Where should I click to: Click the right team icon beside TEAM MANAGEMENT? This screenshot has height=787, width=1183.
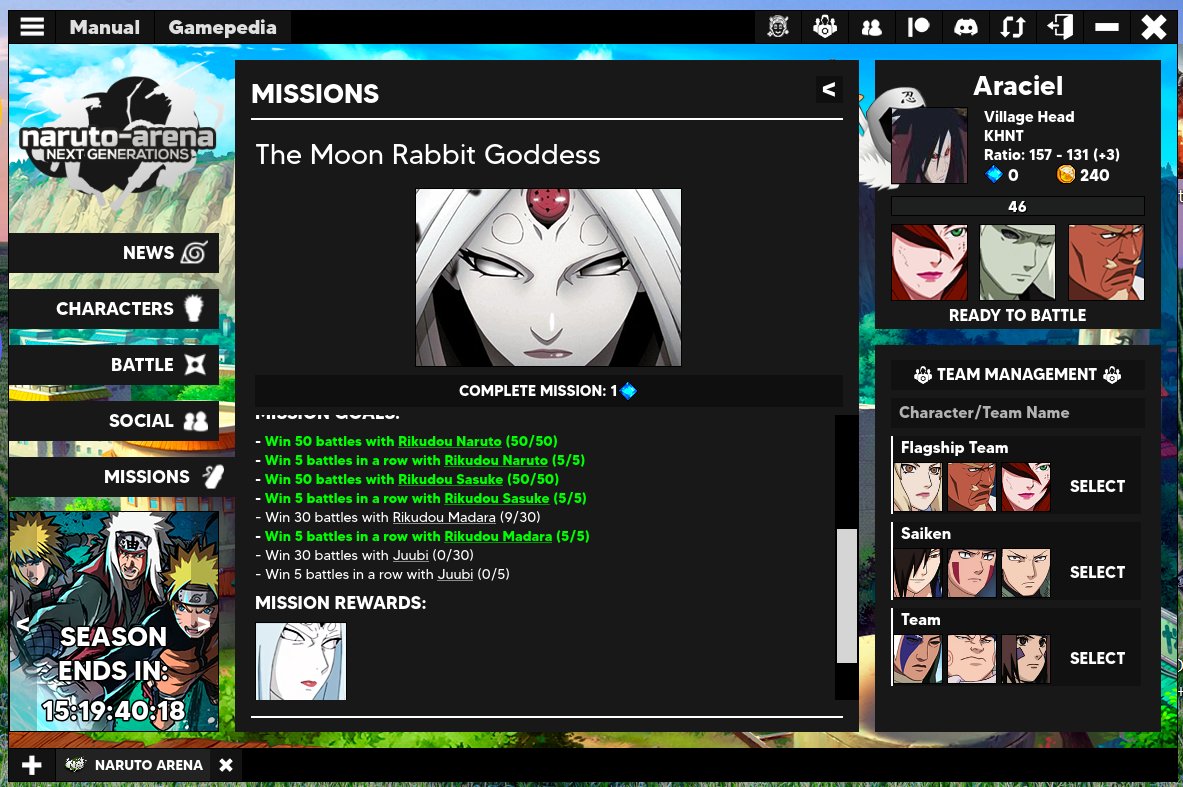pos(1111,375)
